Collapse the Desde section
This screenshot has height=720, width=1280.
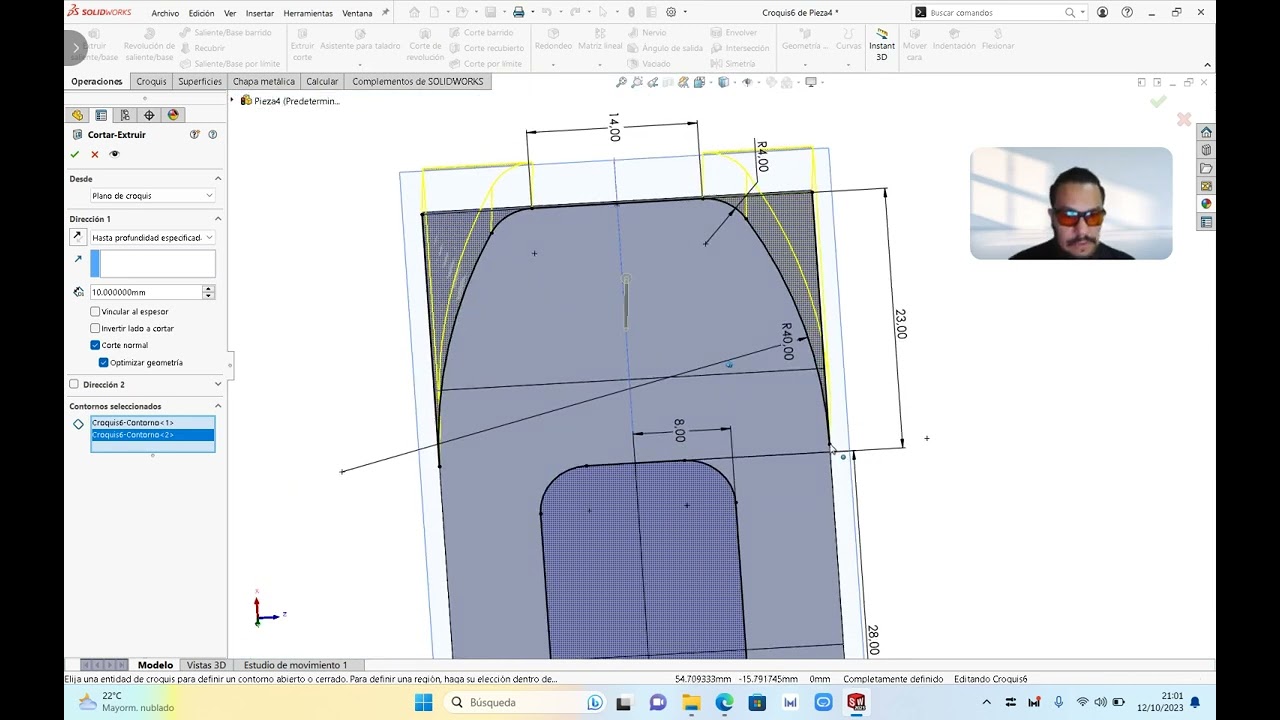point(218,179)
